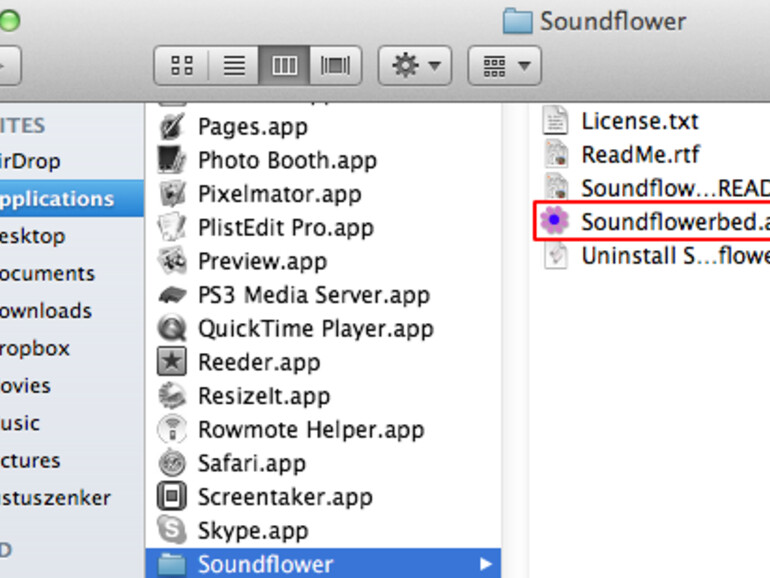Select Dropbox in the sidebar
This screenshot has height=578, width=770.
35,348
